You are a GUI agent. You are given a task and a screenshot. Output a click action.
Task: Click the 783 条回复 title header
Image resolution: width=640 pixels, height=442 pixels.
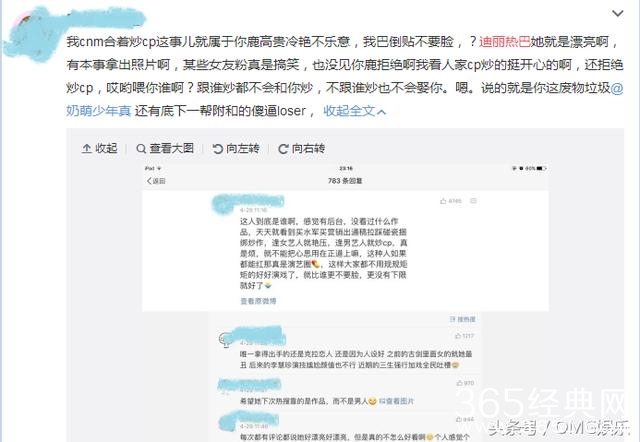coord(345,180)
